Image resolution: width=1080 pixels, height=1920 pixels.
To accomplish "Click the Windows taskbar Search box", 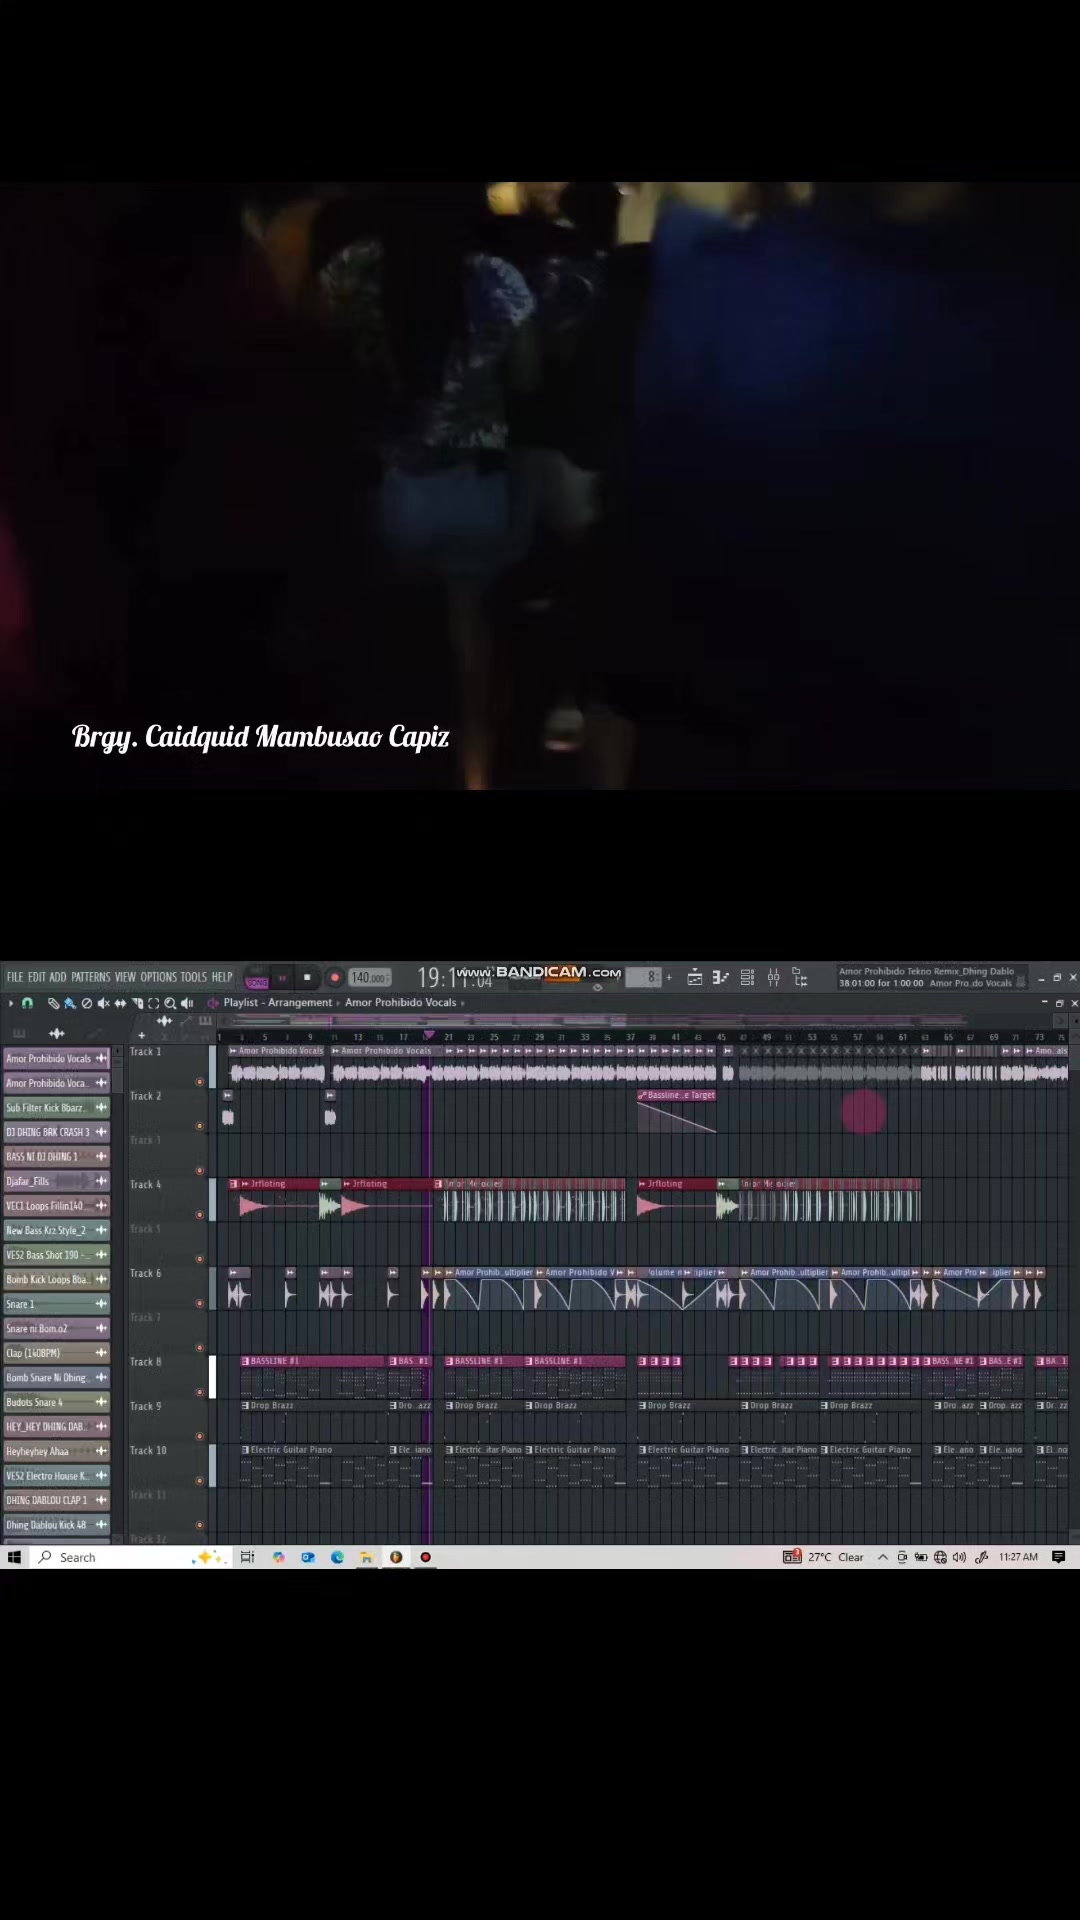I will [x=130, y=1557].
